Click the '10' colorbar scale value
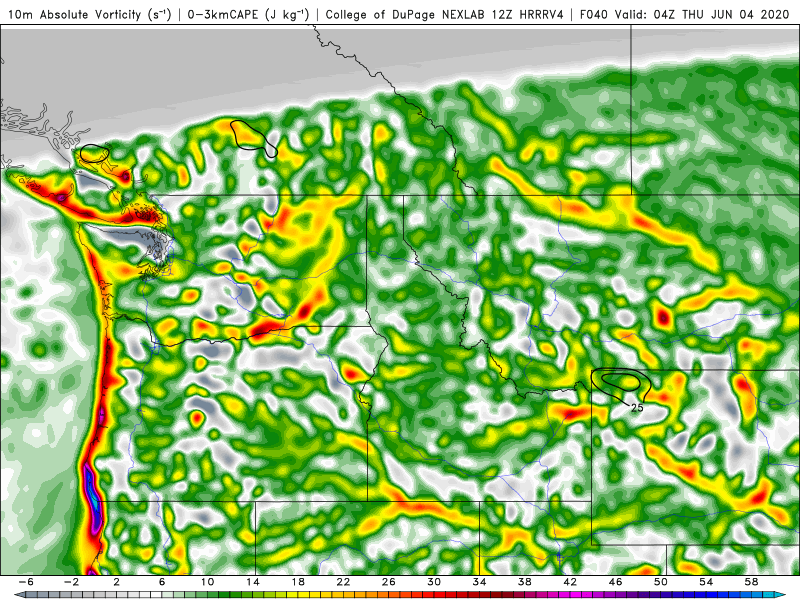The height and width of the screenshot is (600, 800). (207, 582)
